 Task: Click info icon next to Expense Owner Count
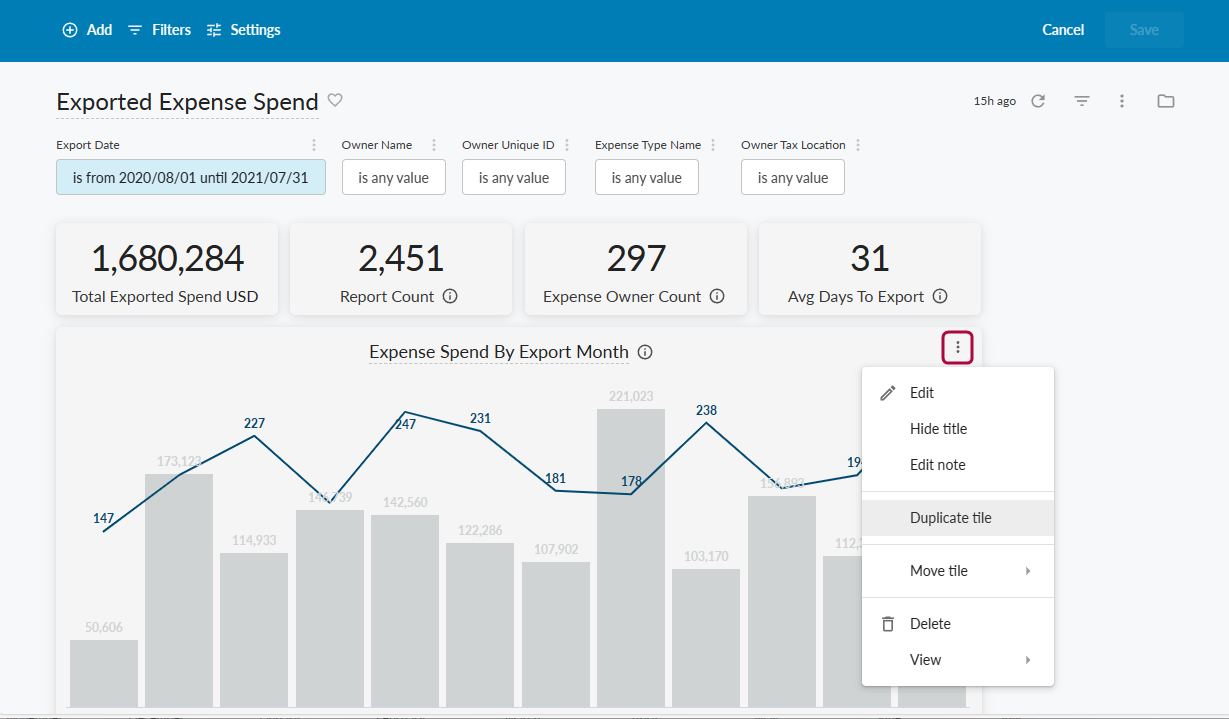coord(717,297)
